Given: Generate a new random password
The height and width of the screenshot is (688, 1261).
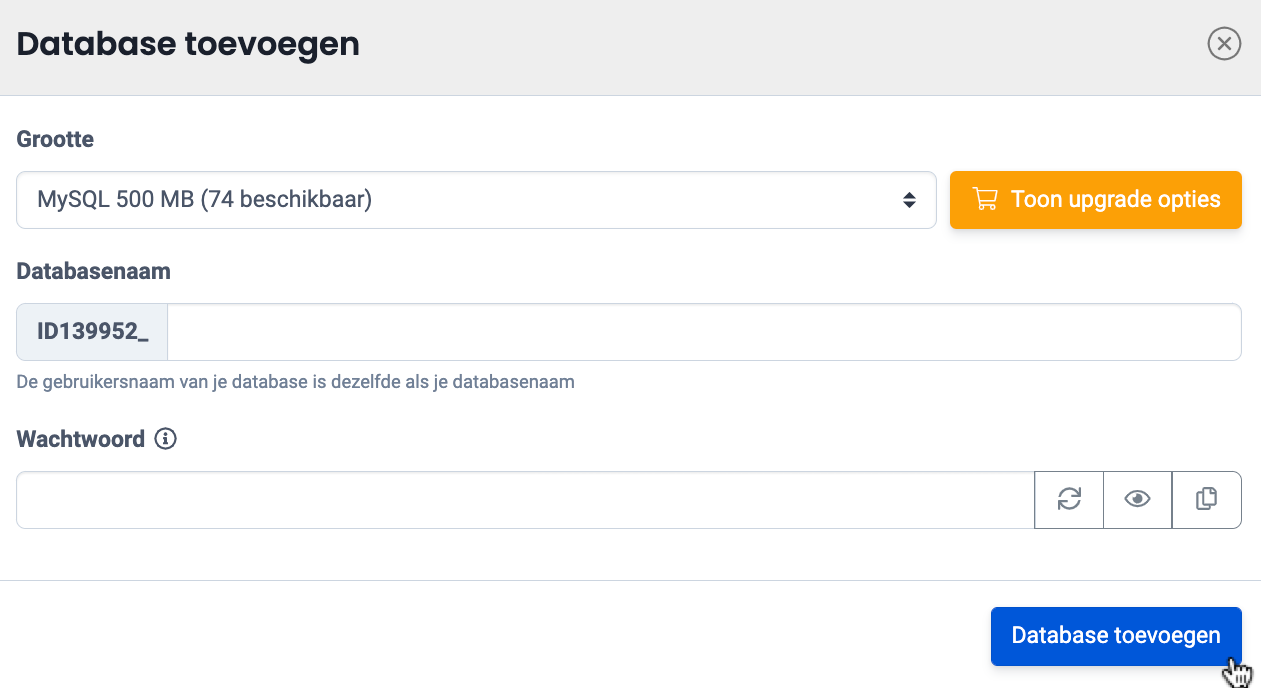Looking at the screenshot, I should 1069,499.
